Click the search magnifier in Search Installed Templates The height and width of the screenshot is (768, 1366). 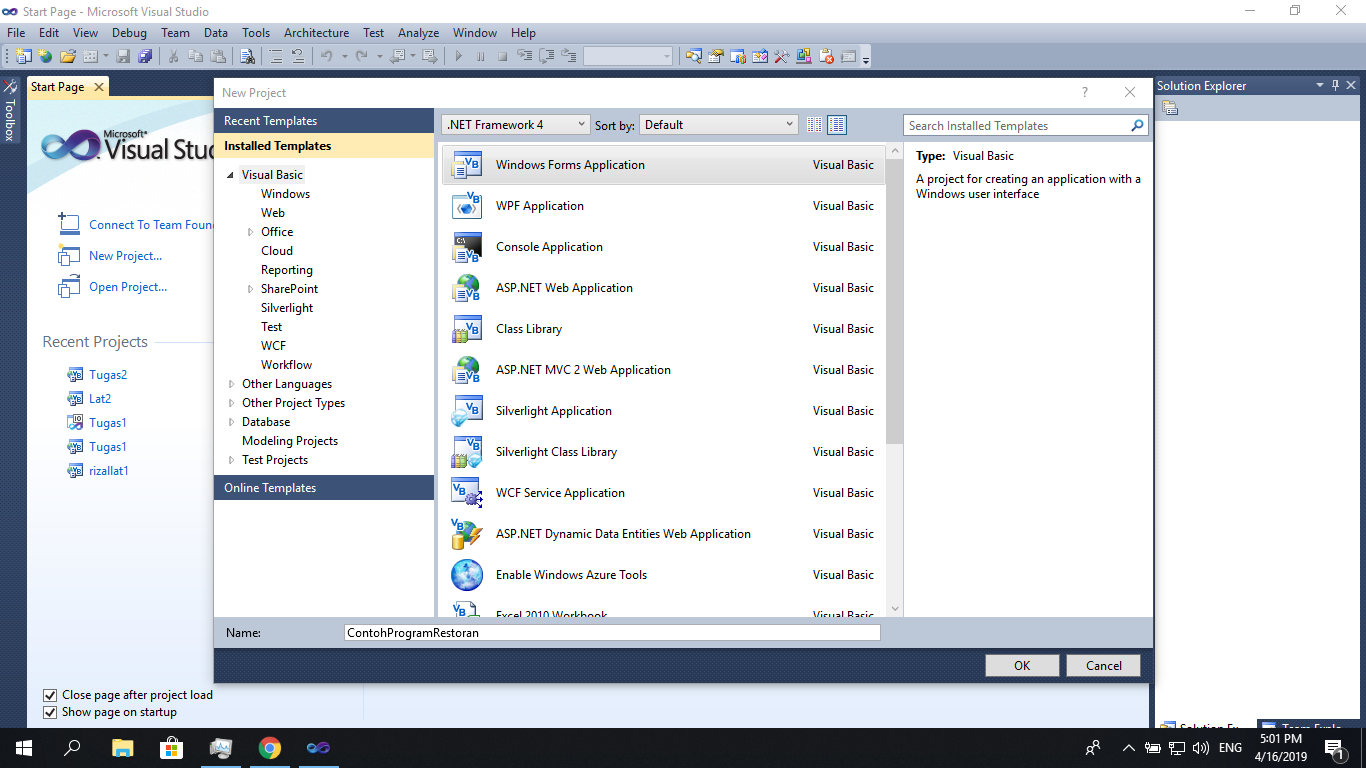1136,125
